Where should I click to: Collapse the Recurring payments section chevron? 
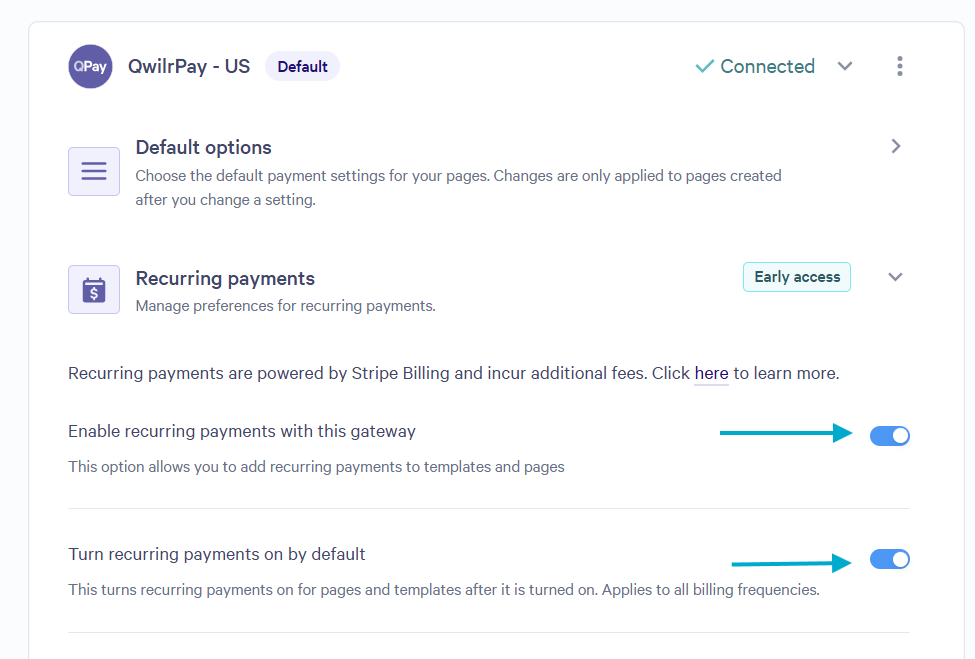point(895,277)
